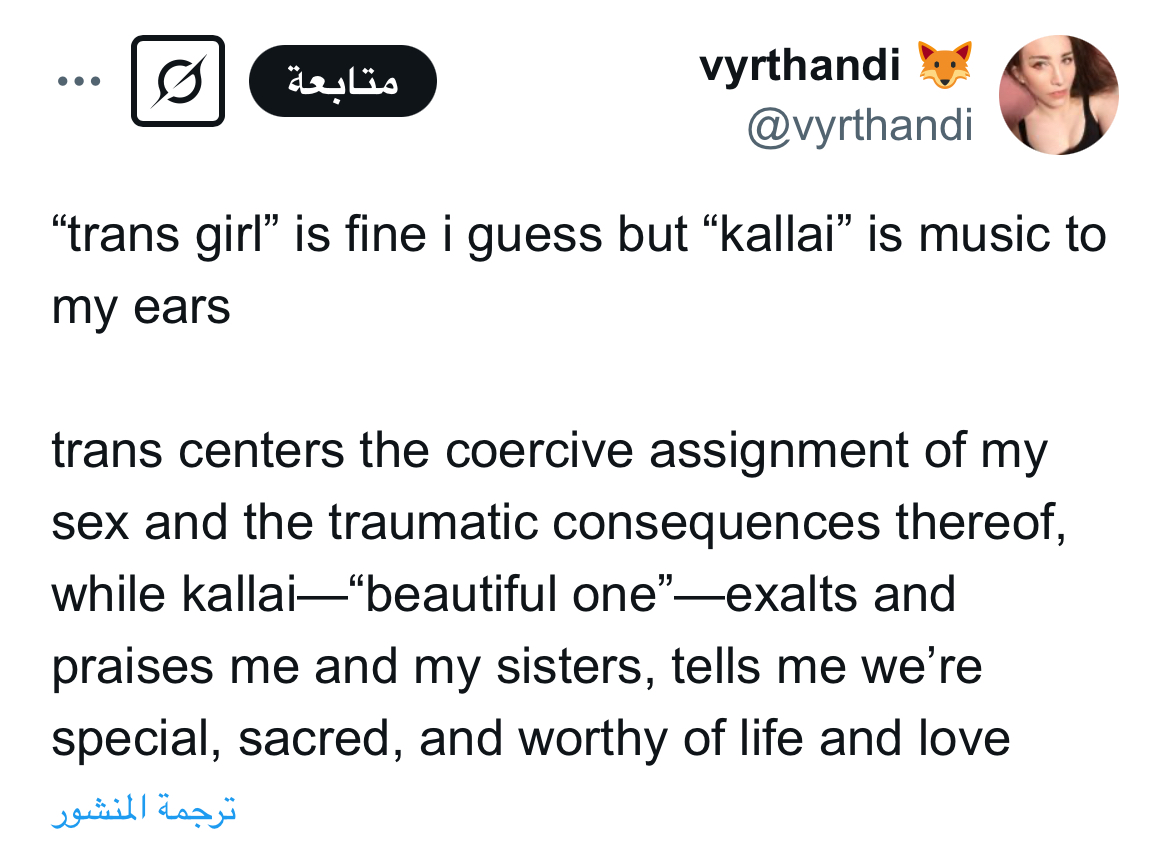Open the three-dot more options menu
Image resolution: width=1170 pixels, height=856 pixels.
(x=79, y=81)
